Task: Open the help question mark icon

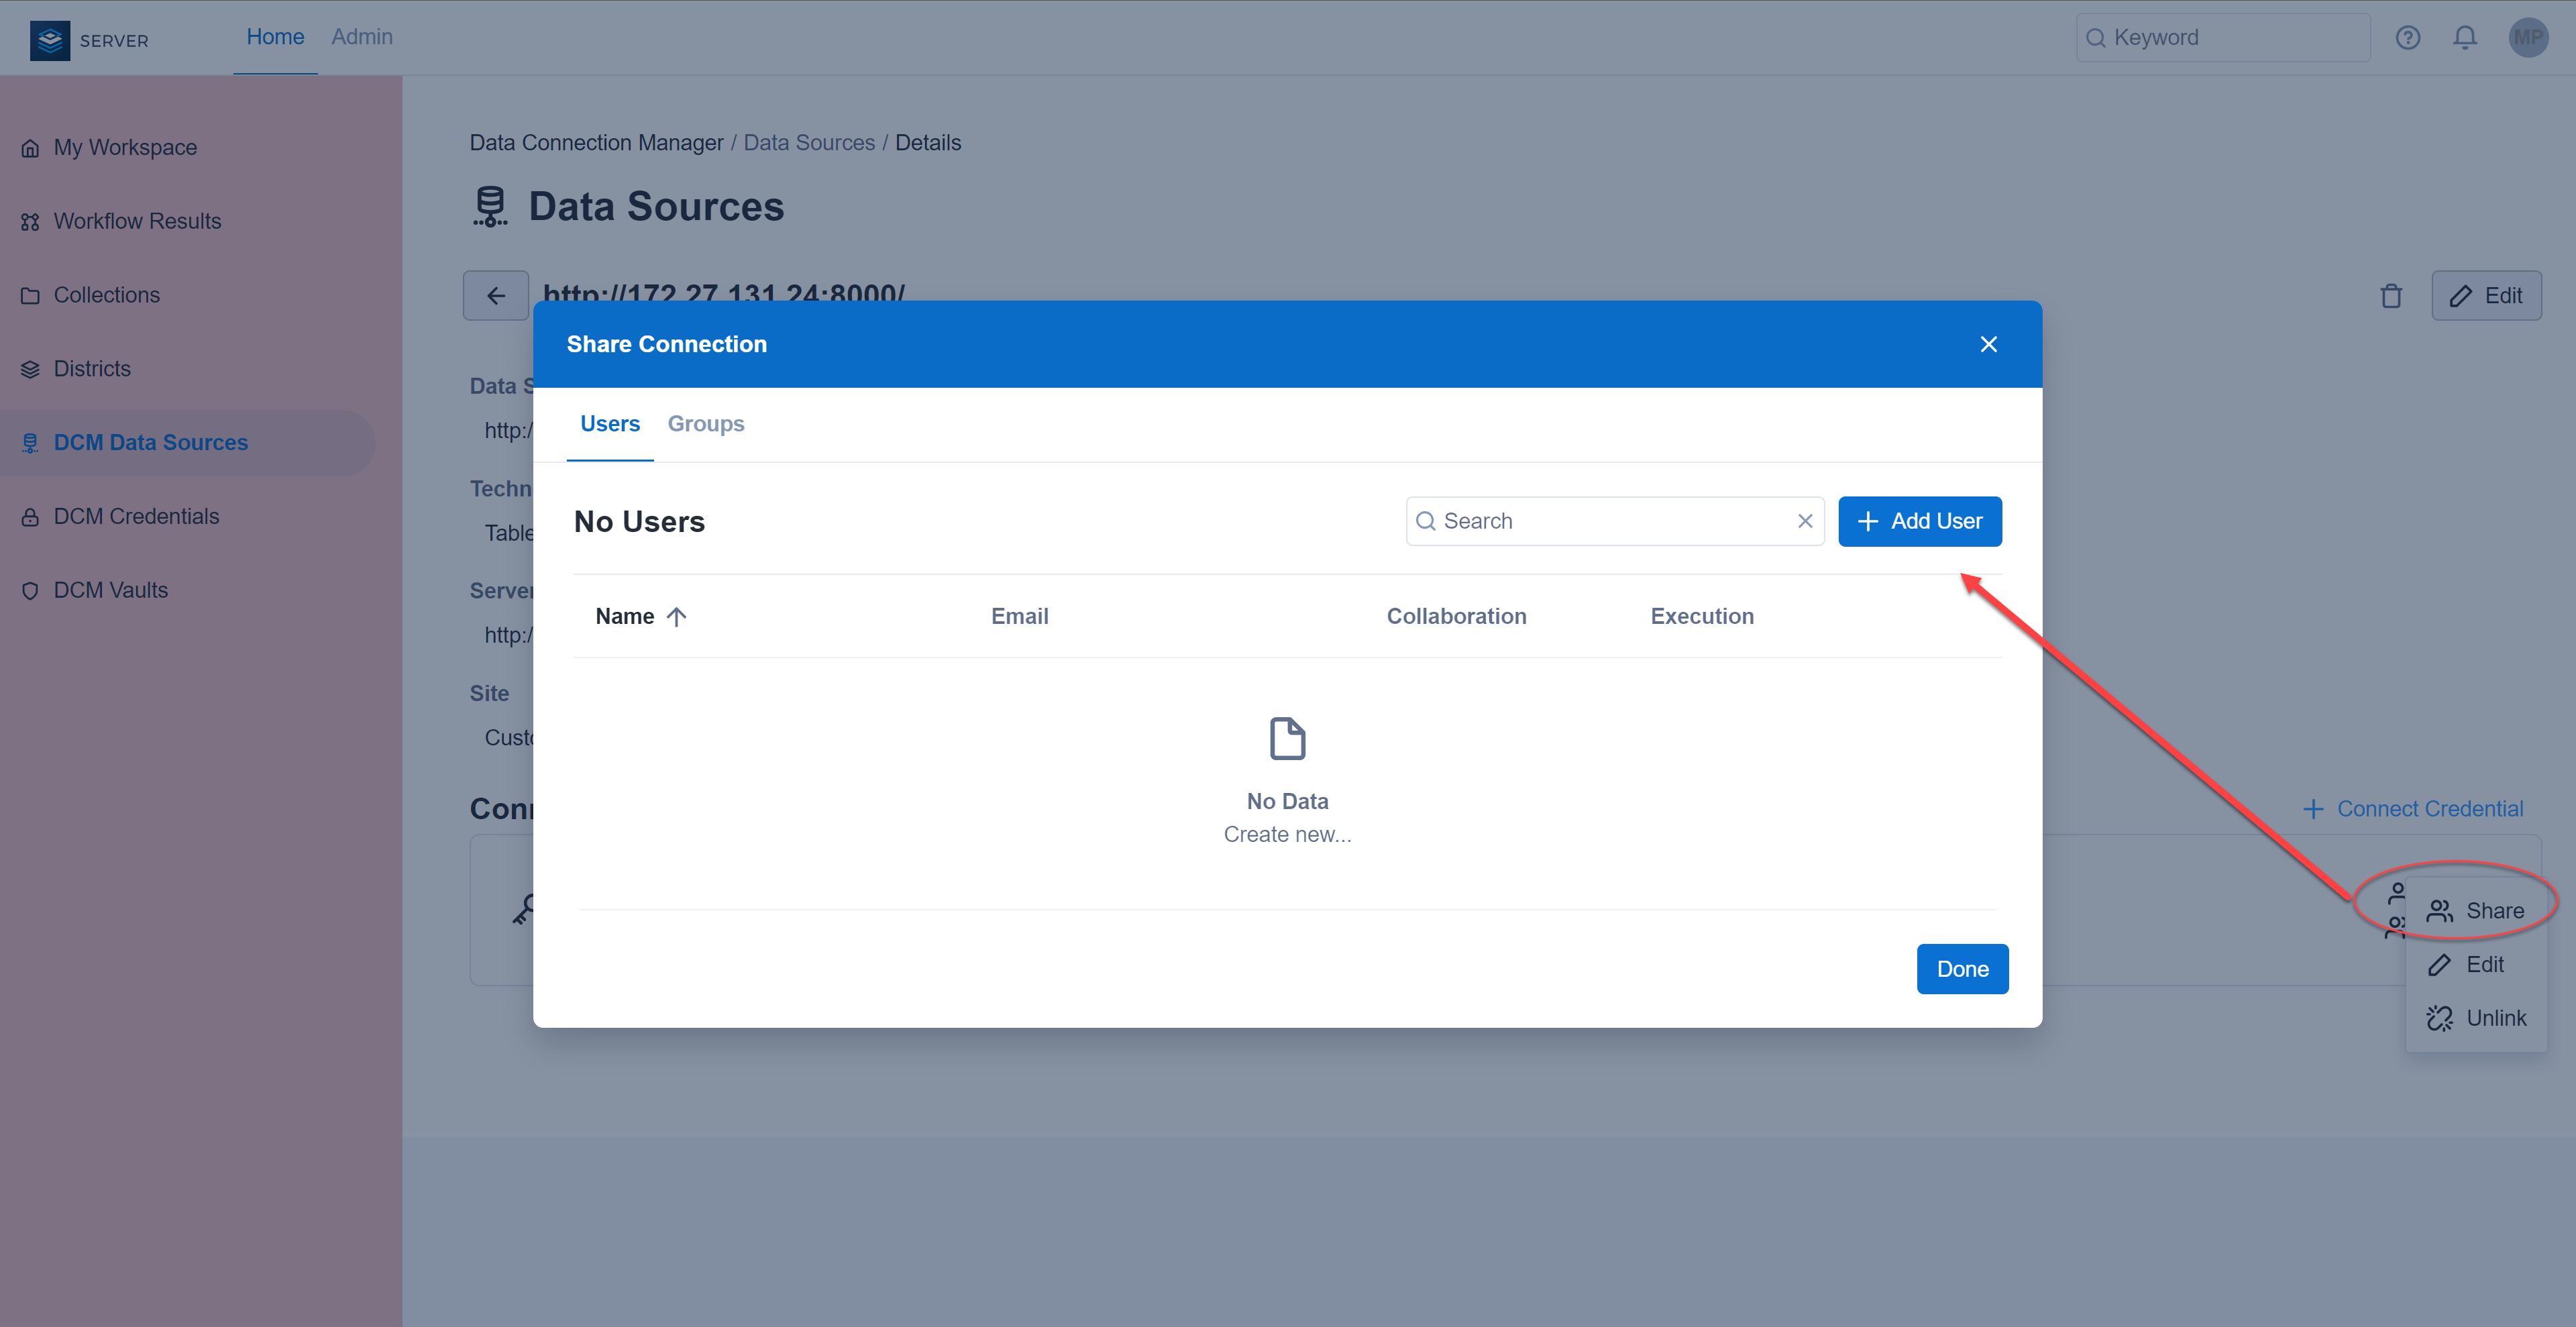Action: pos(2408,38)
